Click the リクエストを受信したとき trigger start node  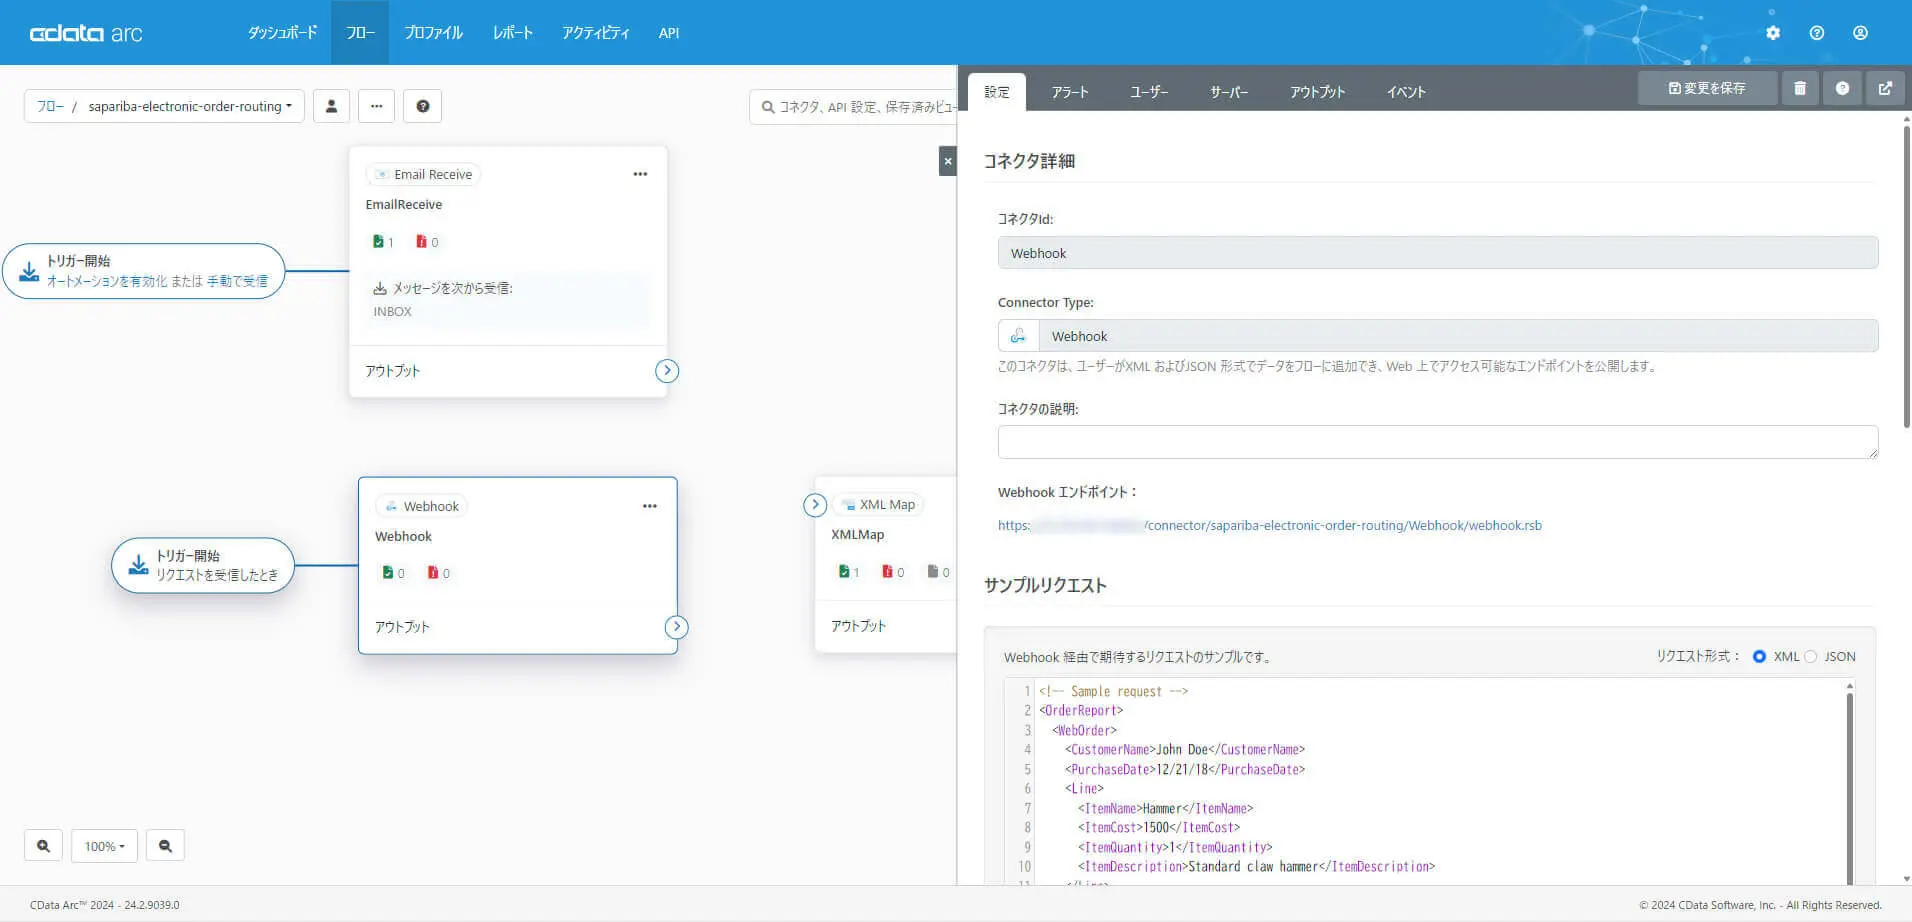(x=203, y=566)
